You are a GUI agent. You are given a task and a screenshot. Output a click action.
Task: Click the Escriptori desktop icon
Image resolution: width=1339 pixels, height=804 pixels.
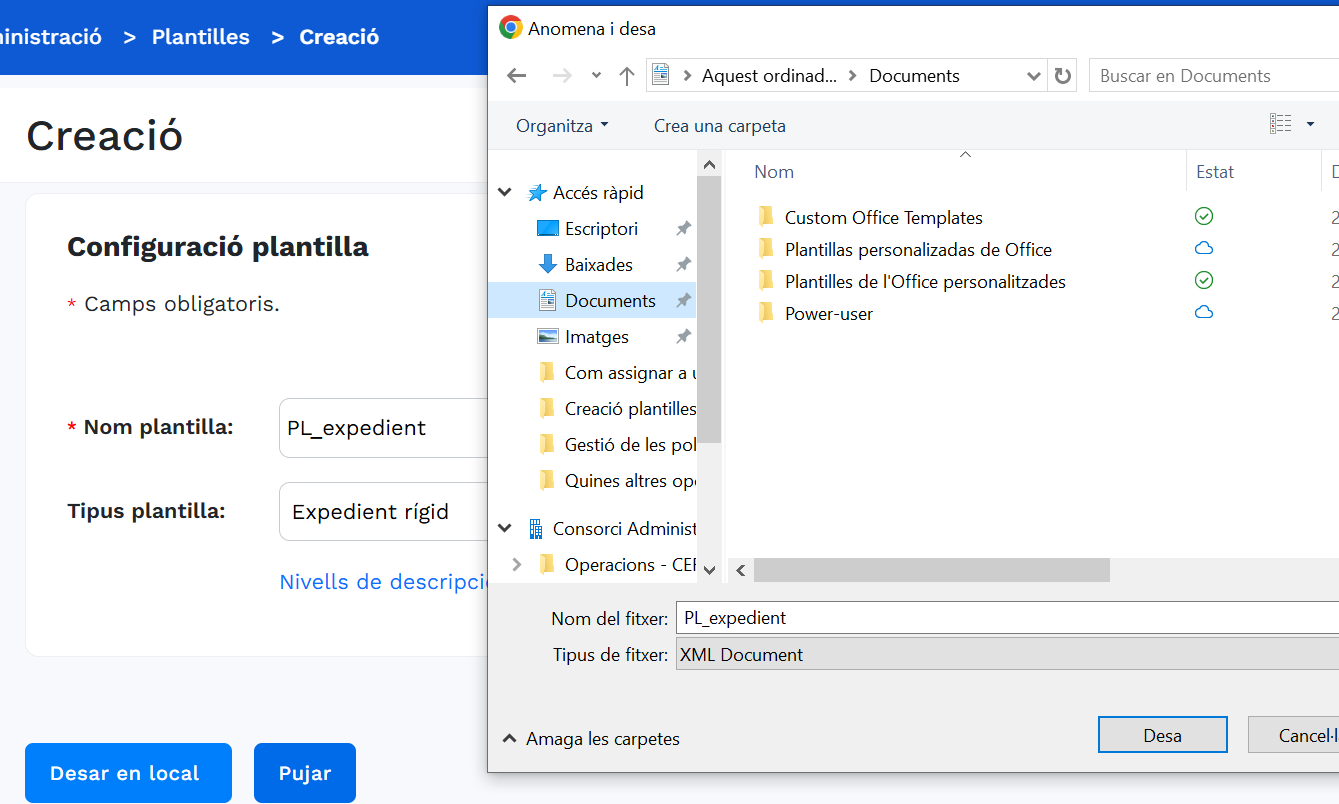coord(548,229)
